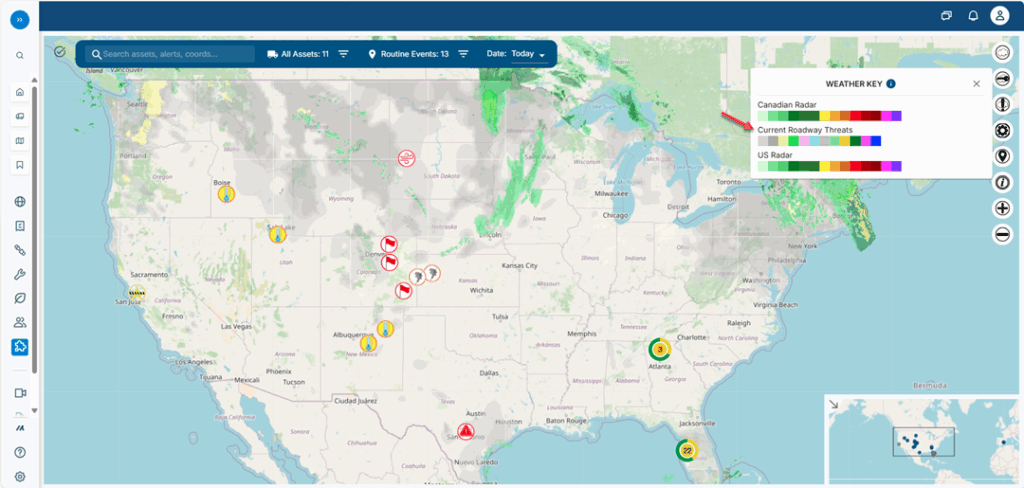
Task: Select the thermometer marker at Salt Lake
Action: point(278,235)
